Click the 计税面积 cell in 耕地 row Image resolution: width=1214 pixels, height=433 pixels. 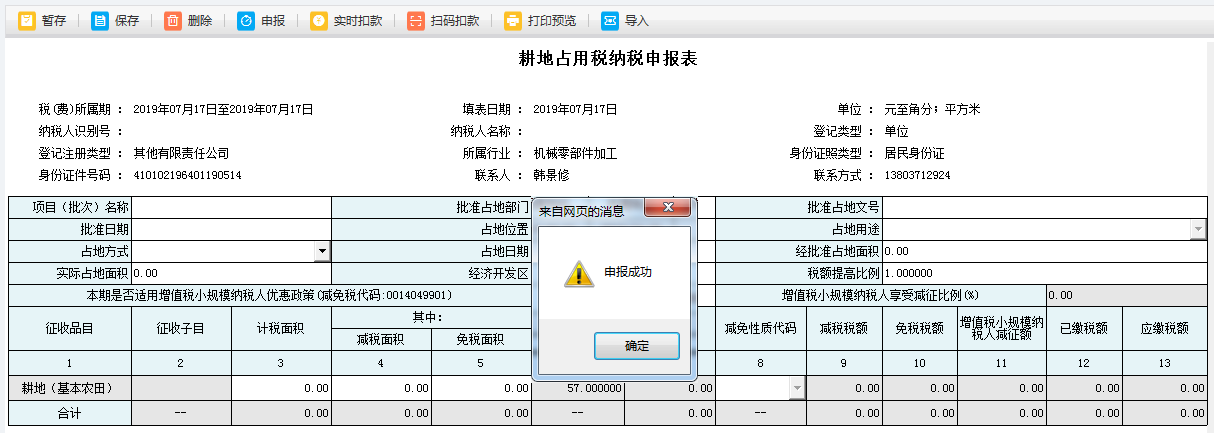pyautogui.click(x=281, y=387)
